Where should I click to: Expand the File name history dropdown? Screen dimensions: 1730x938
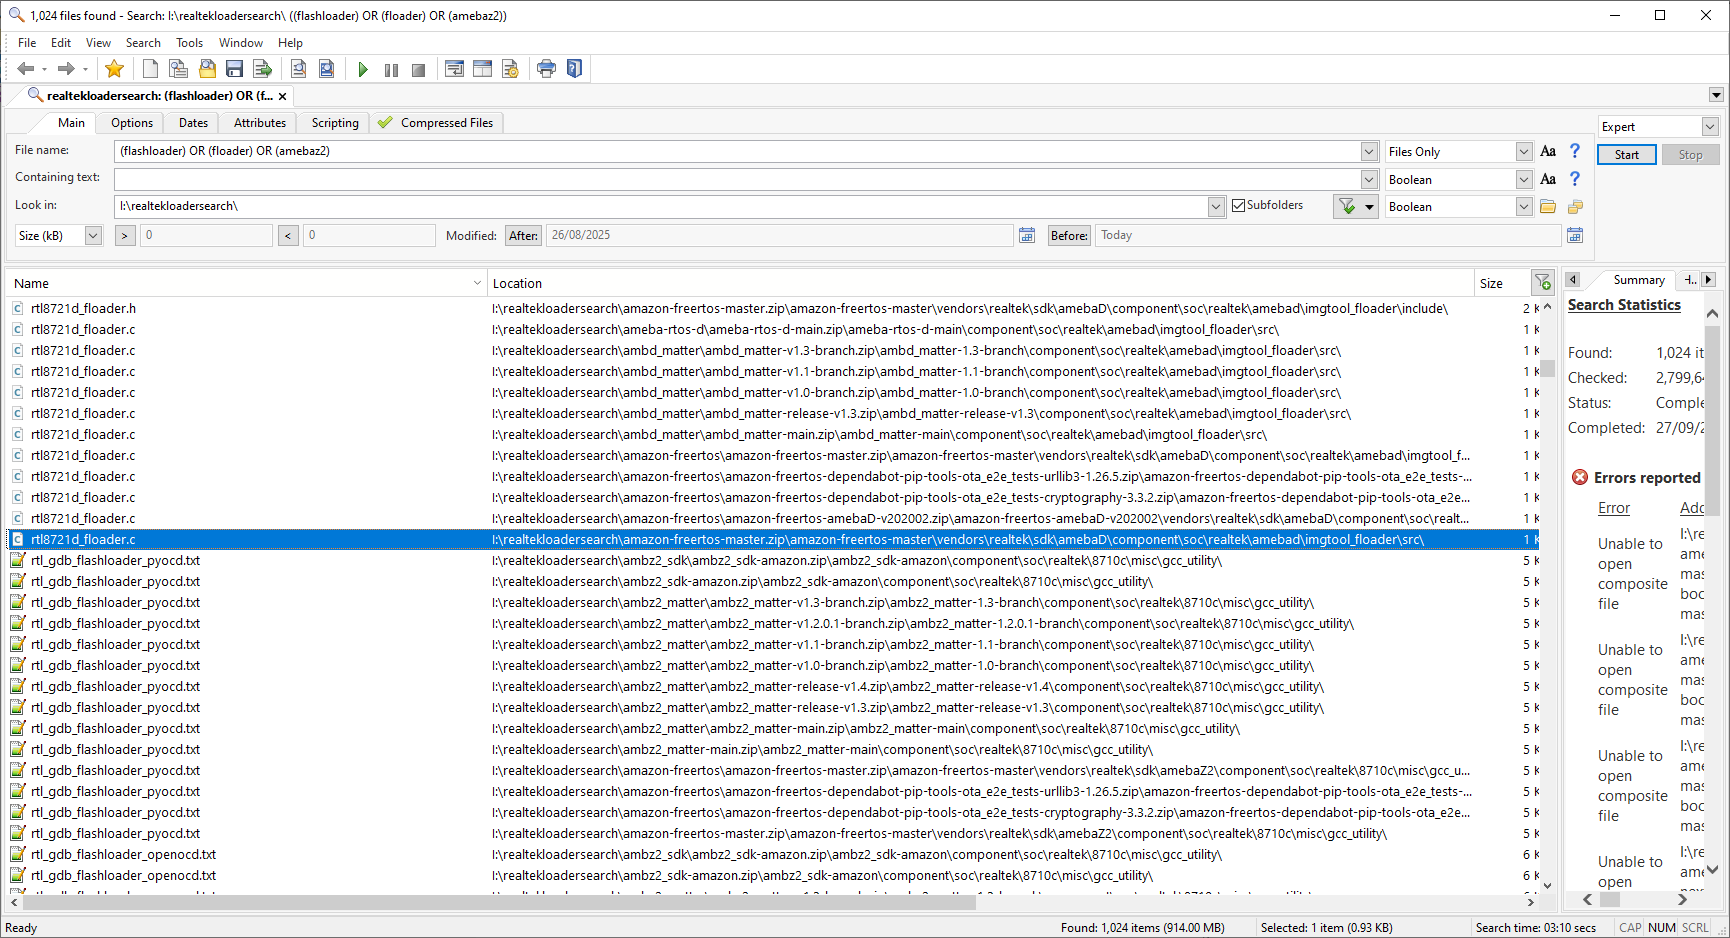click(1369, 152)
